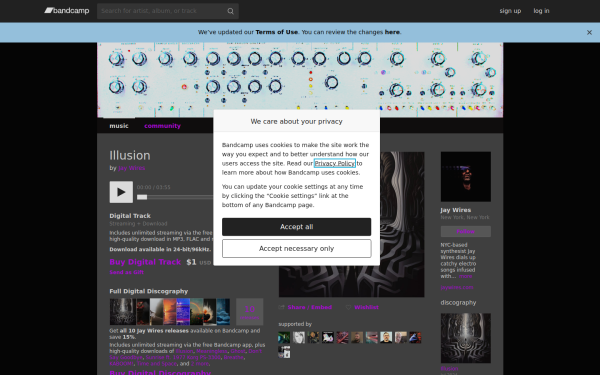Open the unicorn supporter avatar
600x375 pixels.
[328, 338]
